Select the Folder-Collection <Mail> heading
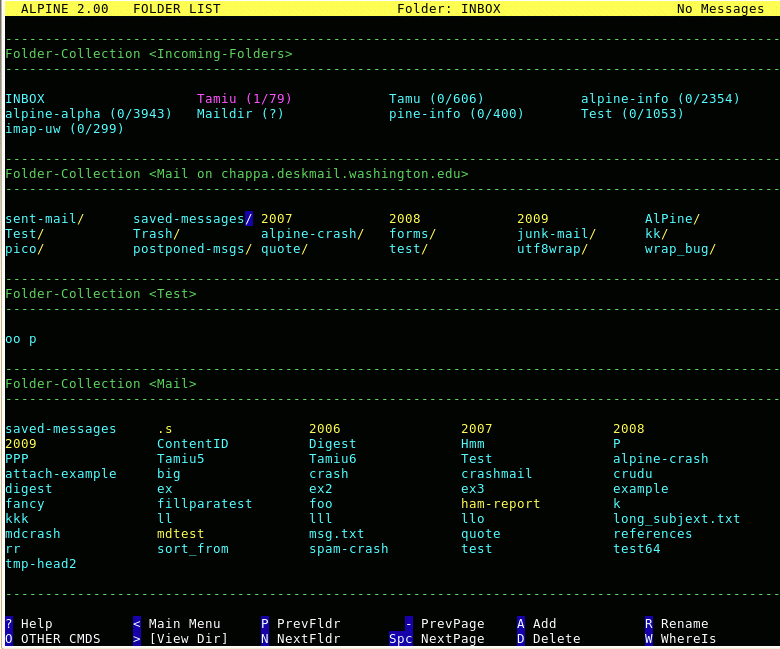 100,384
